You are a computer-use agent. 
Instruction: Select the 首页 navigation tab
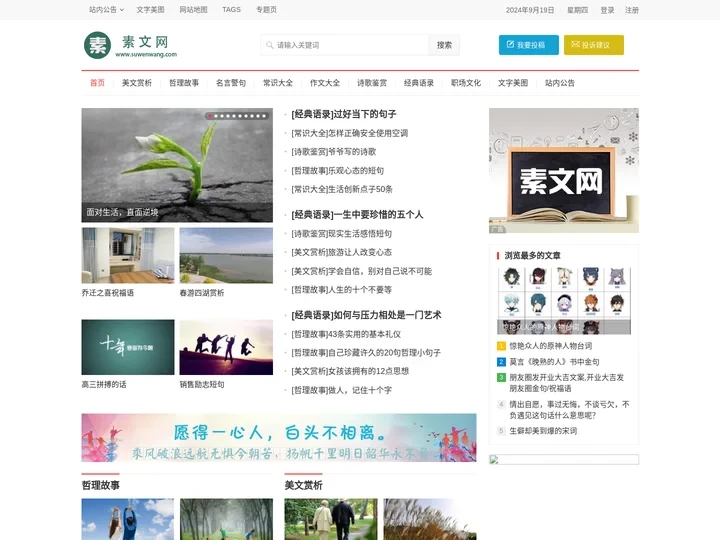[x=97, y=83]
